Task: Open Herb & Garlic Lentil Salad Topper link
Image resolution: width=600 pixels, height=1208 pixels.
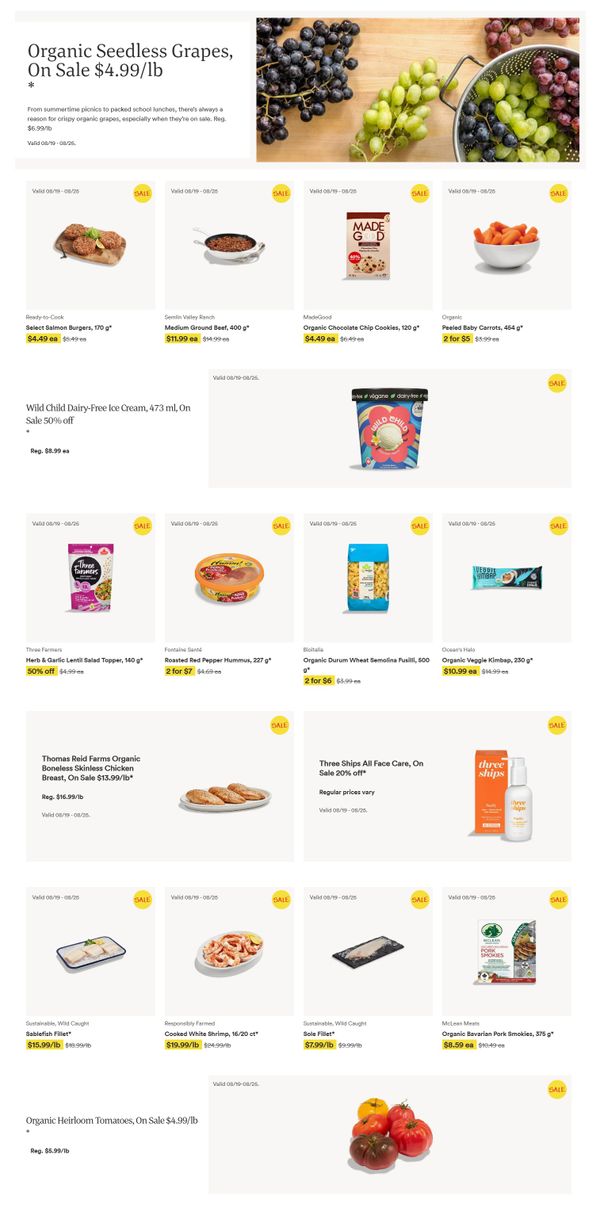Action: pyautogui.click(x=84, y=660)
